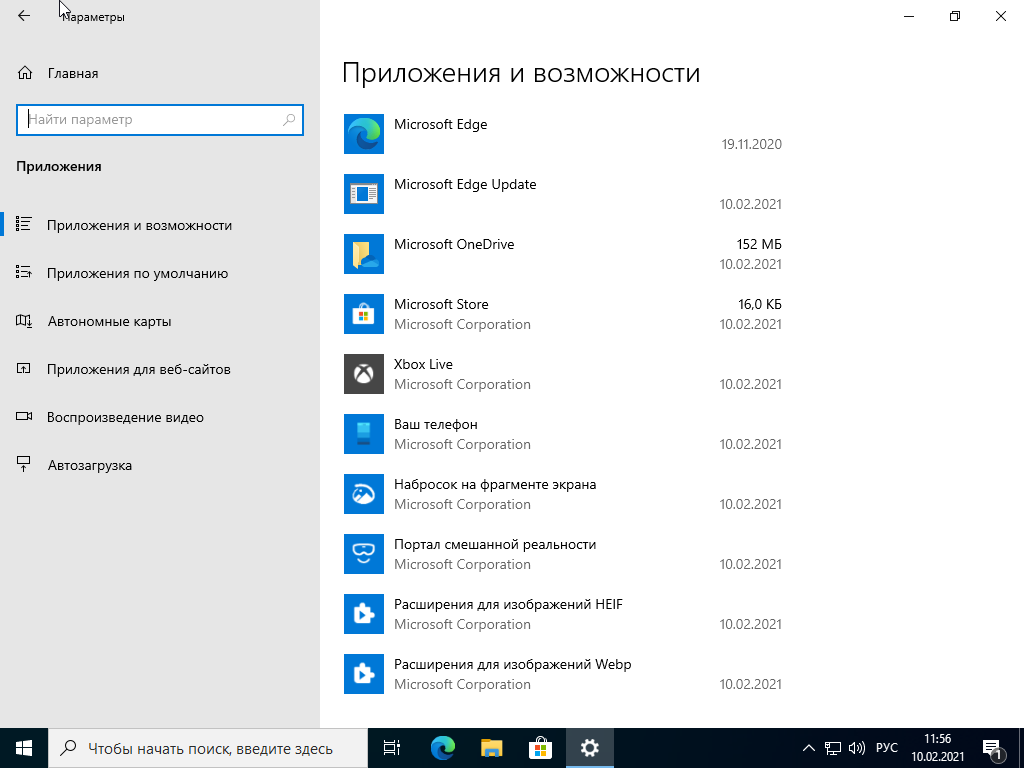Select Расширения для изображений Webp name
Image resolution: width=1024 pixels, height=768 pixels.
(x=513, y=665)
